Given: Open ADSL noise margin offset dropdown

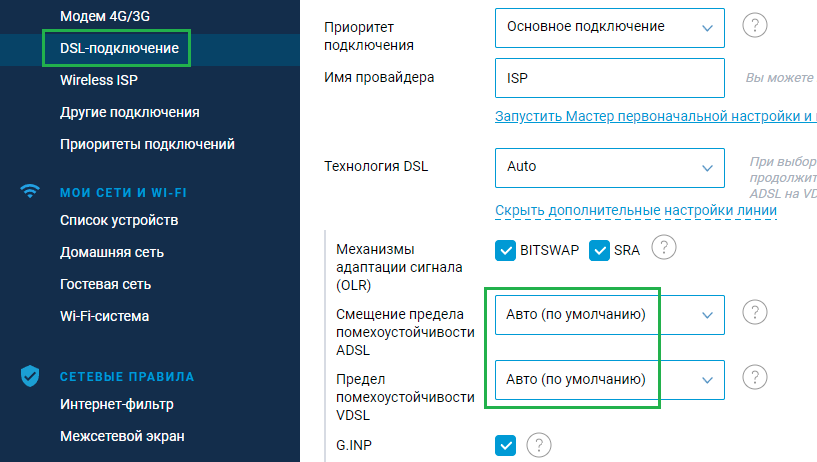Looking at the screenshot, I should click(x=609, y=315).
